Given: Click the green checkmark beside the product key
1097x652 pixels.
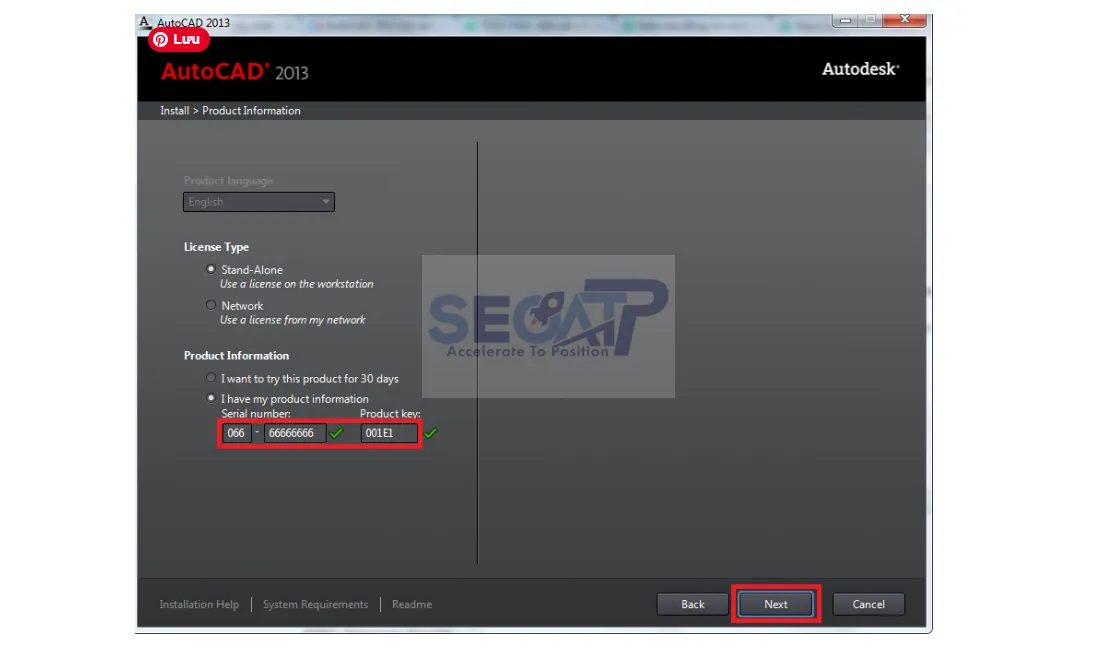Looking at the screenshot, I should (430, 433).
